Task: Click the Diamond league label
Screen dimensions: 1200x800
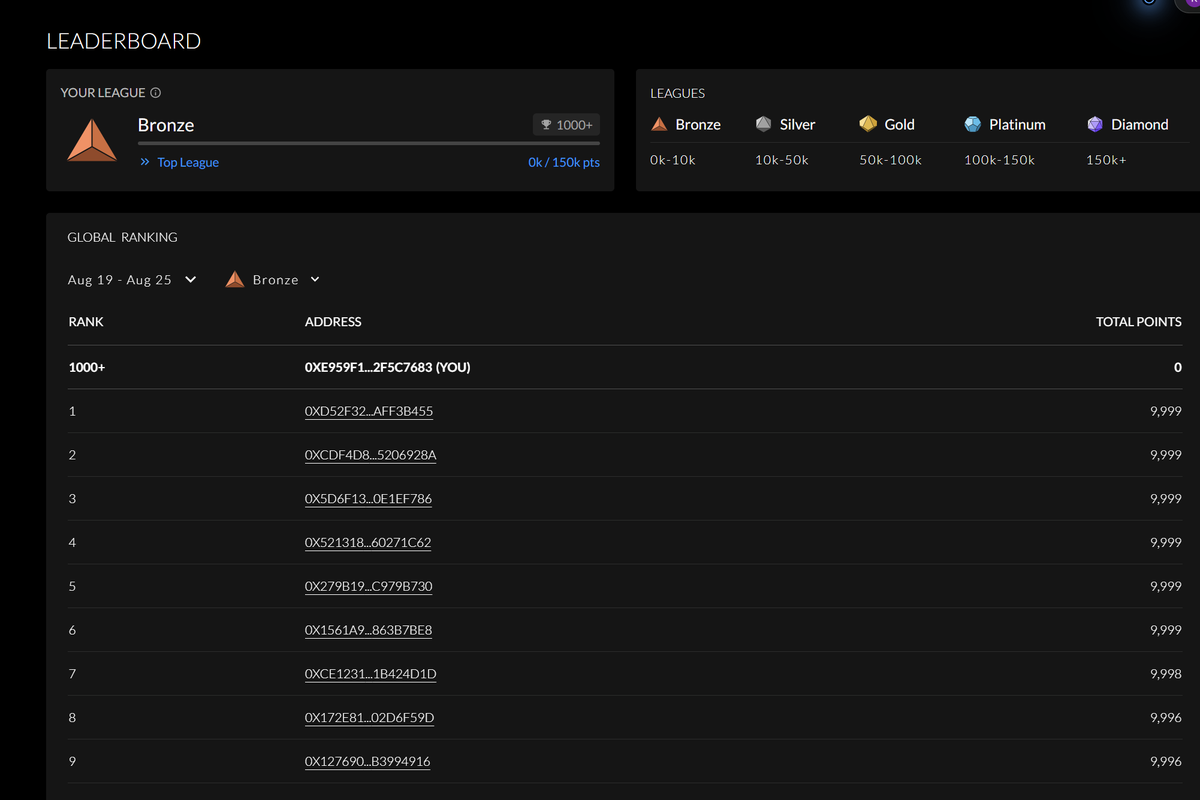Action: (1140, 125)
